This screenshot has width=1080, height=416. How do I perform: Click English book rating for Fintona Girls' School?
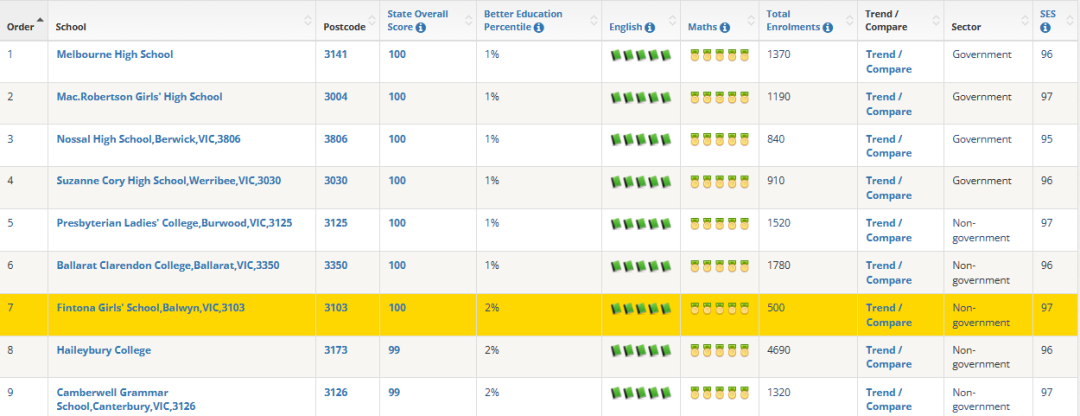click(x=641, y=309)
